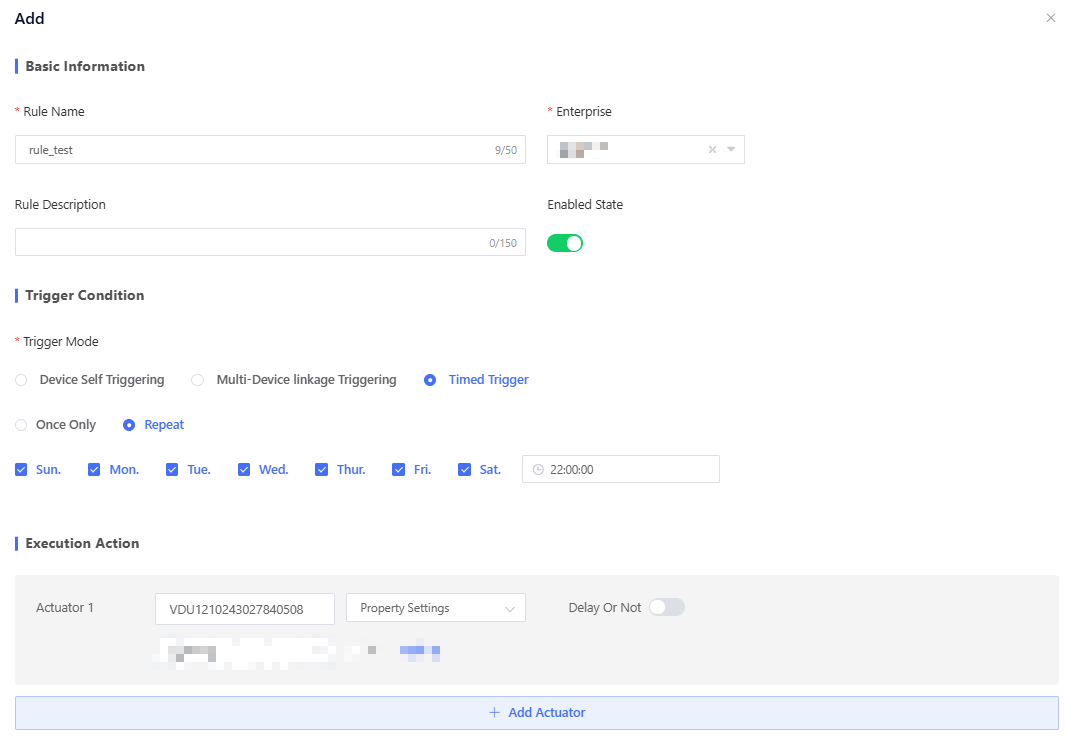Viewport: 1065px width, 749px height.
Task: Close the Add dialog with the X icon
Action: pyautogui.click(x=1050, y=18)
